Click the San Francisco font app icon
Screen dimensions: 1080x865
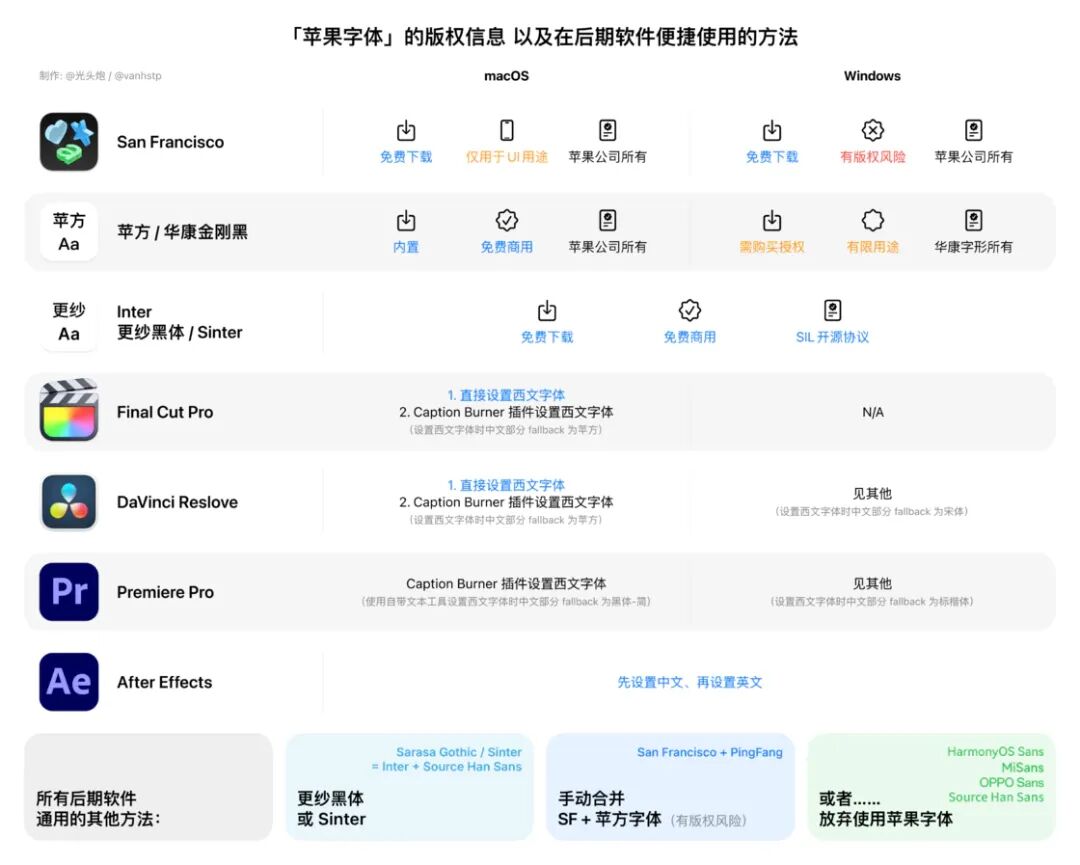[69, 142]
